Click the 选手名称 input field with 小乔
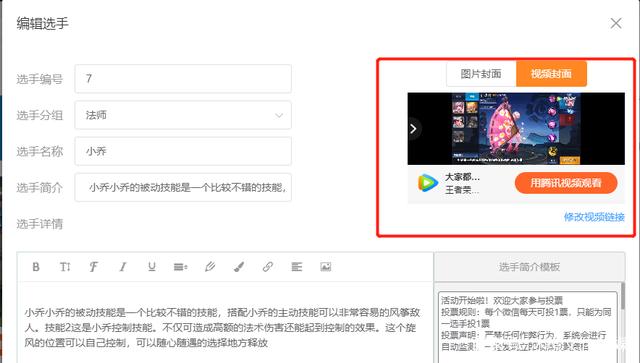The image size is (640, 363). [x=183, y=151]
